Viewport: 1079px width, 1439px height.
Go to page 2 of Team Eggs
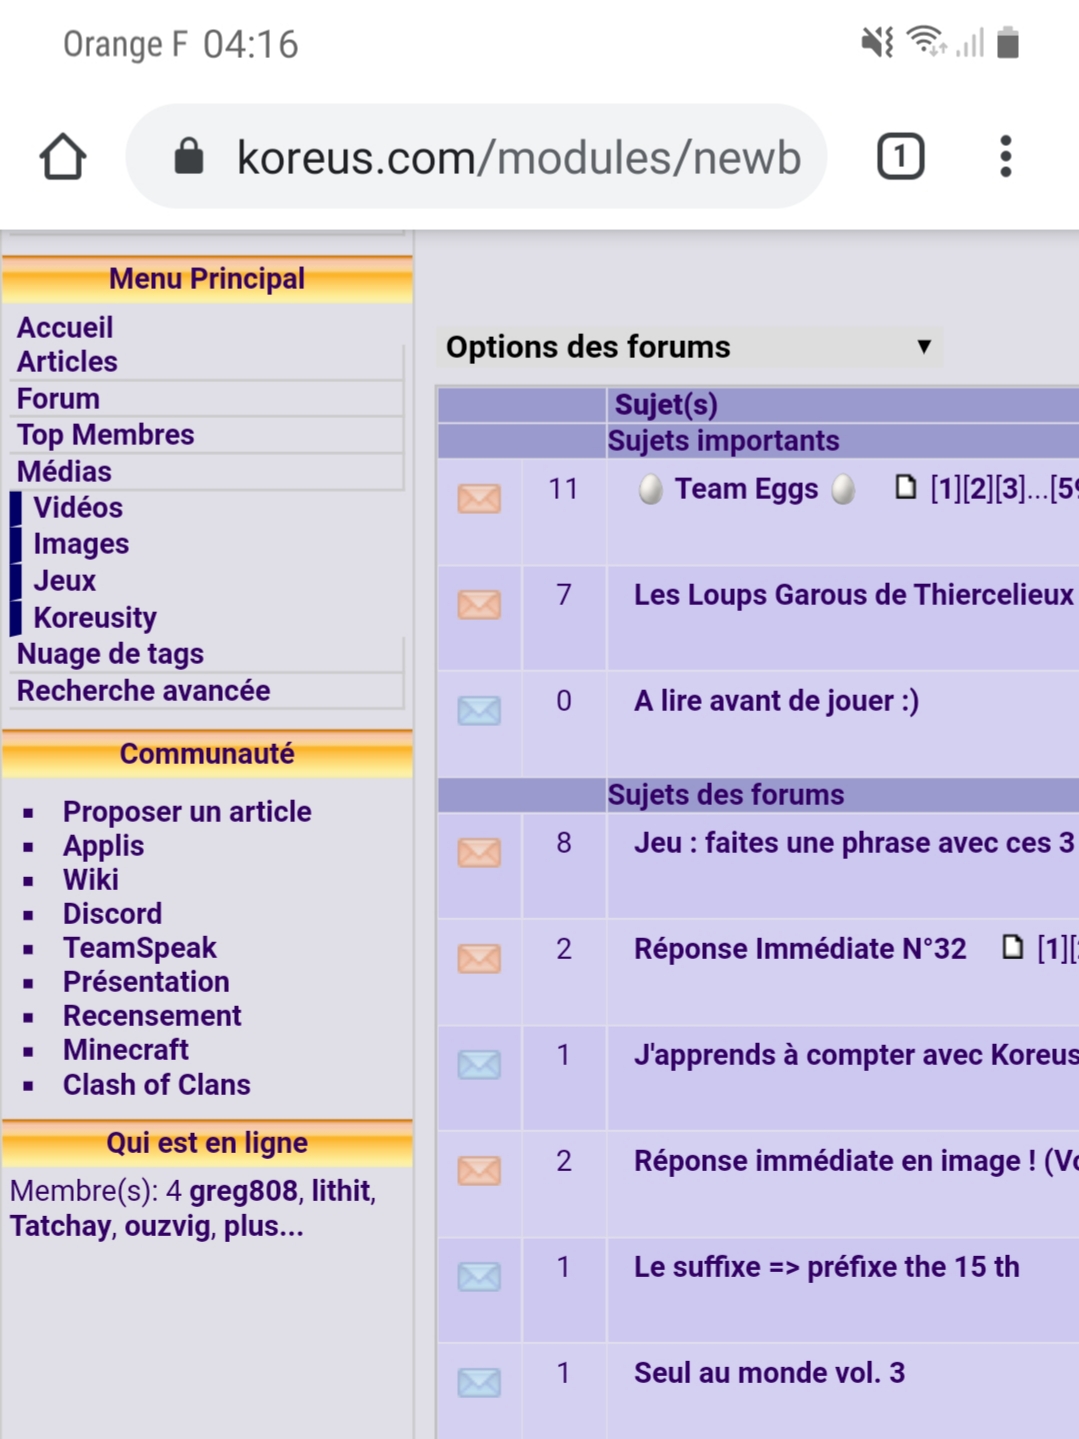(x=978, y=489)
